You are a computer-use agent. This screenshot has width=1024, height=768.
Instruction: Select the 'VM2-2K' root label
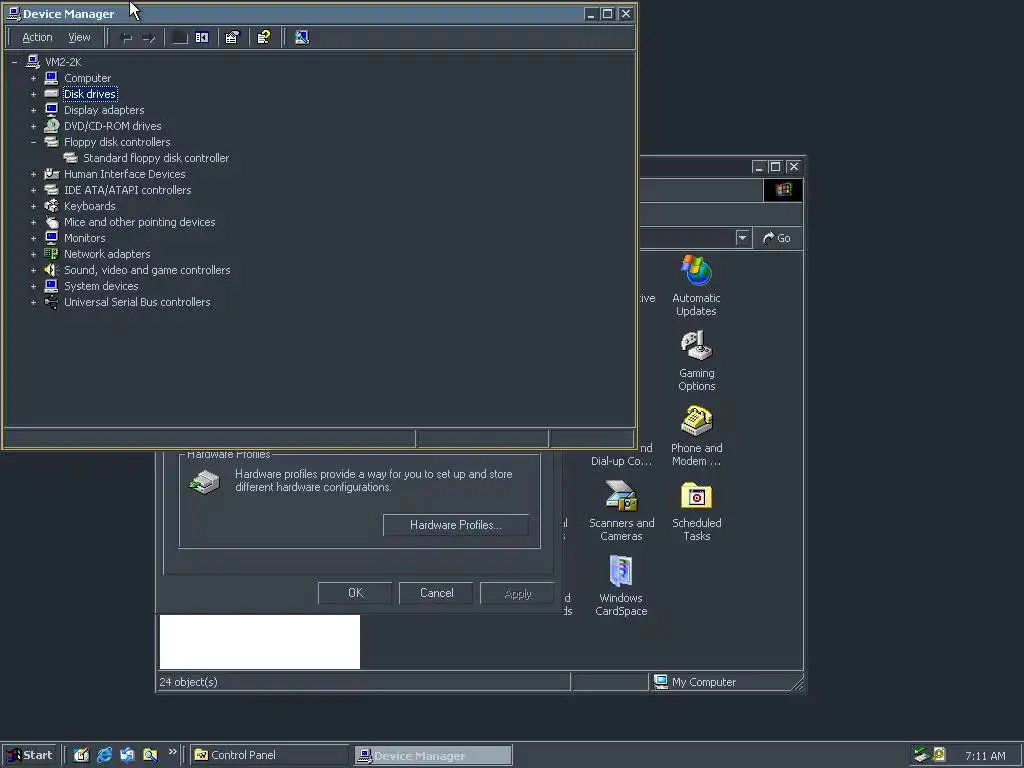coord(63,62)
